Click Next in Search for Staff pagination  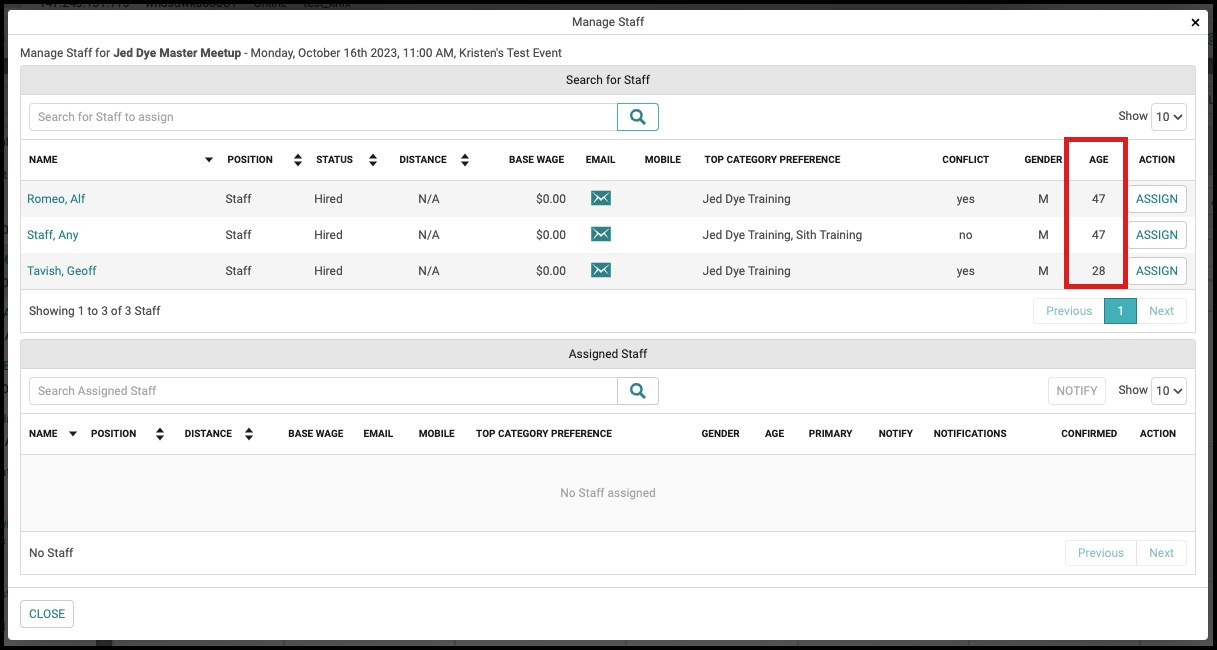[x=1161, y=311]
